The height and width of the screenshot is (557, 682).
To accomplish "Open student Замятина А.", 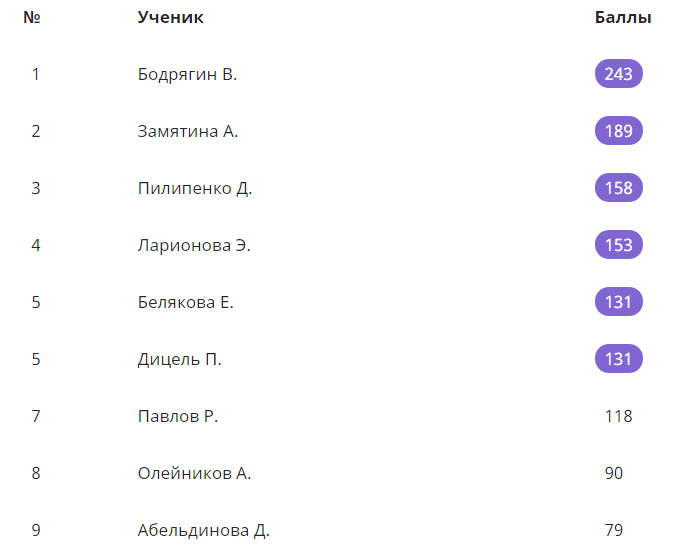I will (x=188, y=131).
